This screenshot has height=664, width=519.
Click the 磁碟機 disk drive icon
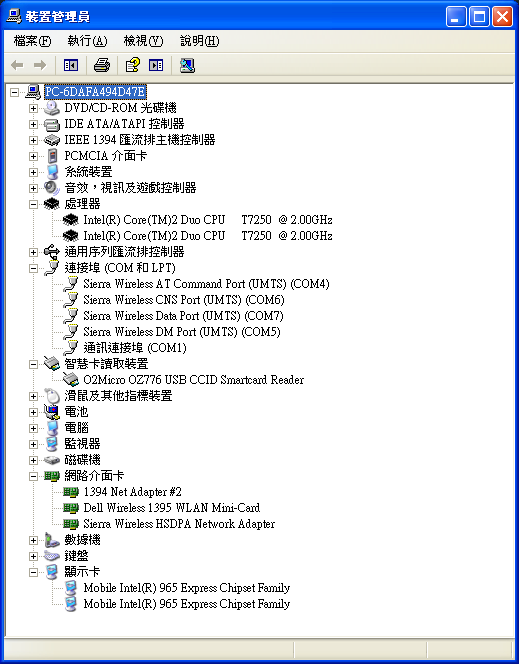(52, 460)
